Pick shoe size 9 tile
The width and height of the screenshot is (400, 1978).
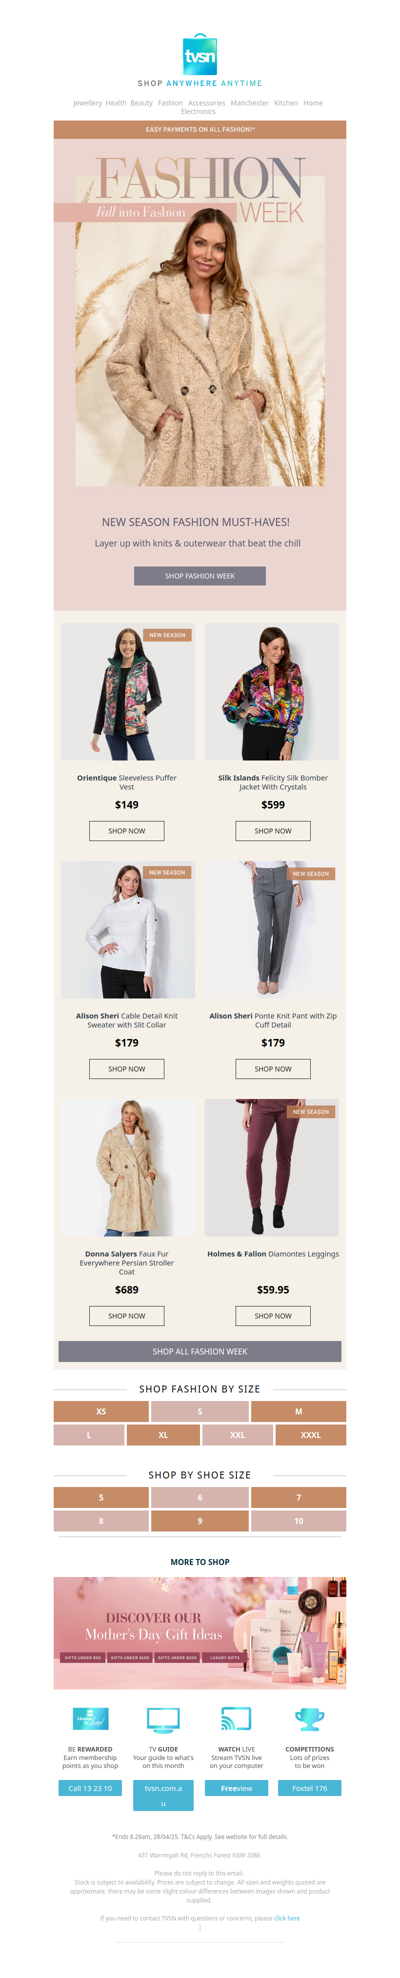(199, 1520)
